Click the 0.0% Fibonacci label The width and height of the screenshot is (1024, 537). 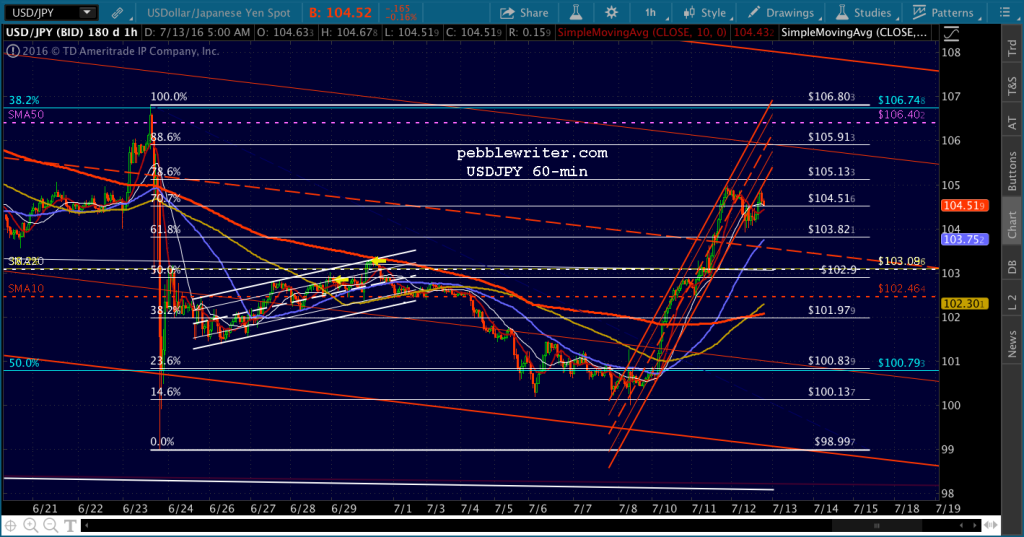(162, 442)
